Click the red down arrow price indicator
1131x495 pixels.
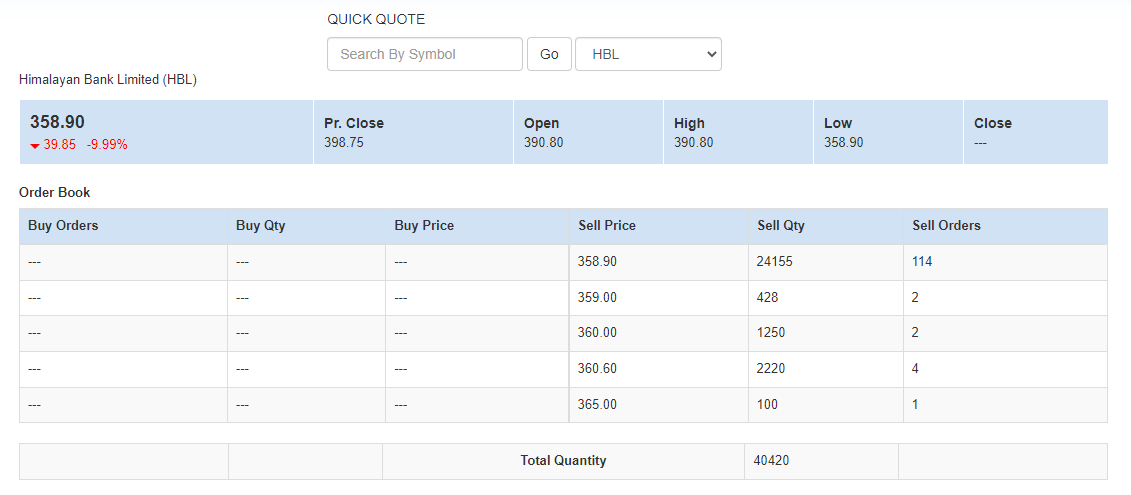click(35, 145)
